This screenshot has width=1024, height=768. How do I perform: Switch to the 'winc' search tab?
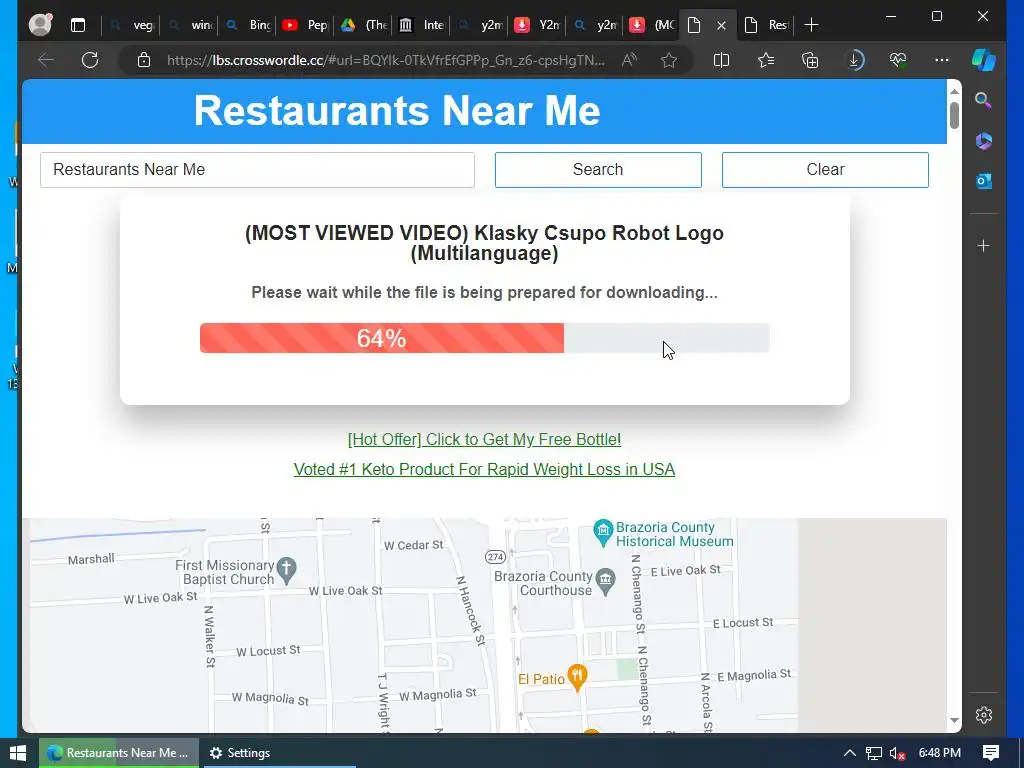189,25
